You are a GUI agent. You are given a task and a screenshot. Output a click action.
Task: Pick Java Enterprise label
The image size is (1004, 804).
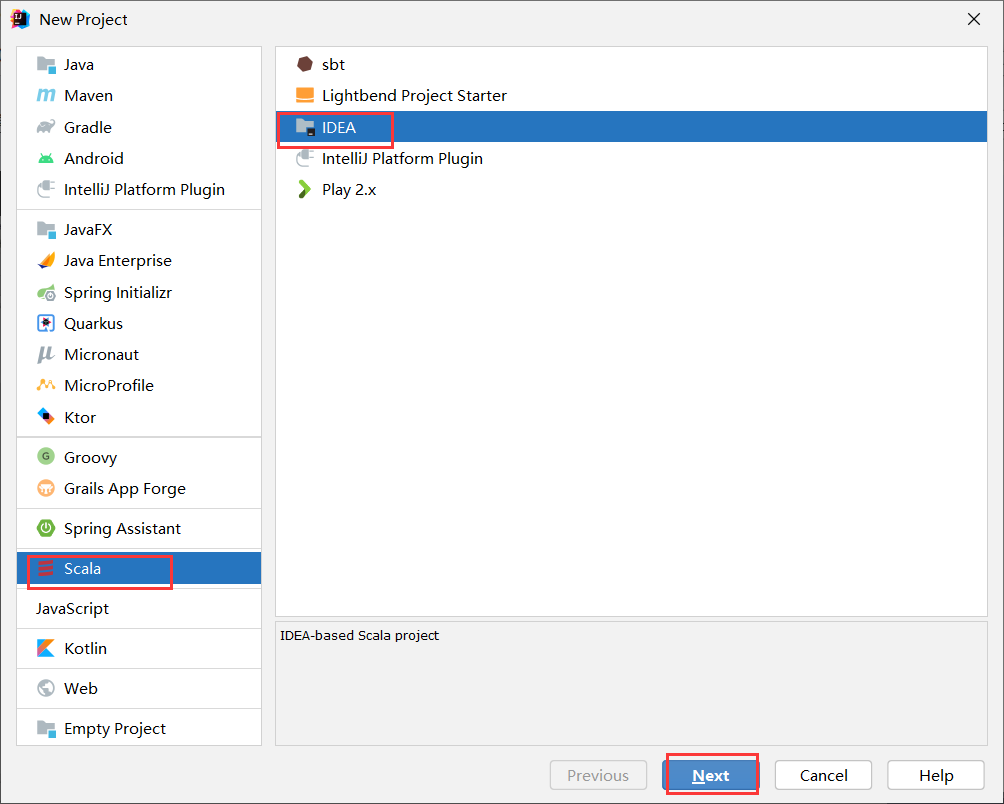(118, 261)
